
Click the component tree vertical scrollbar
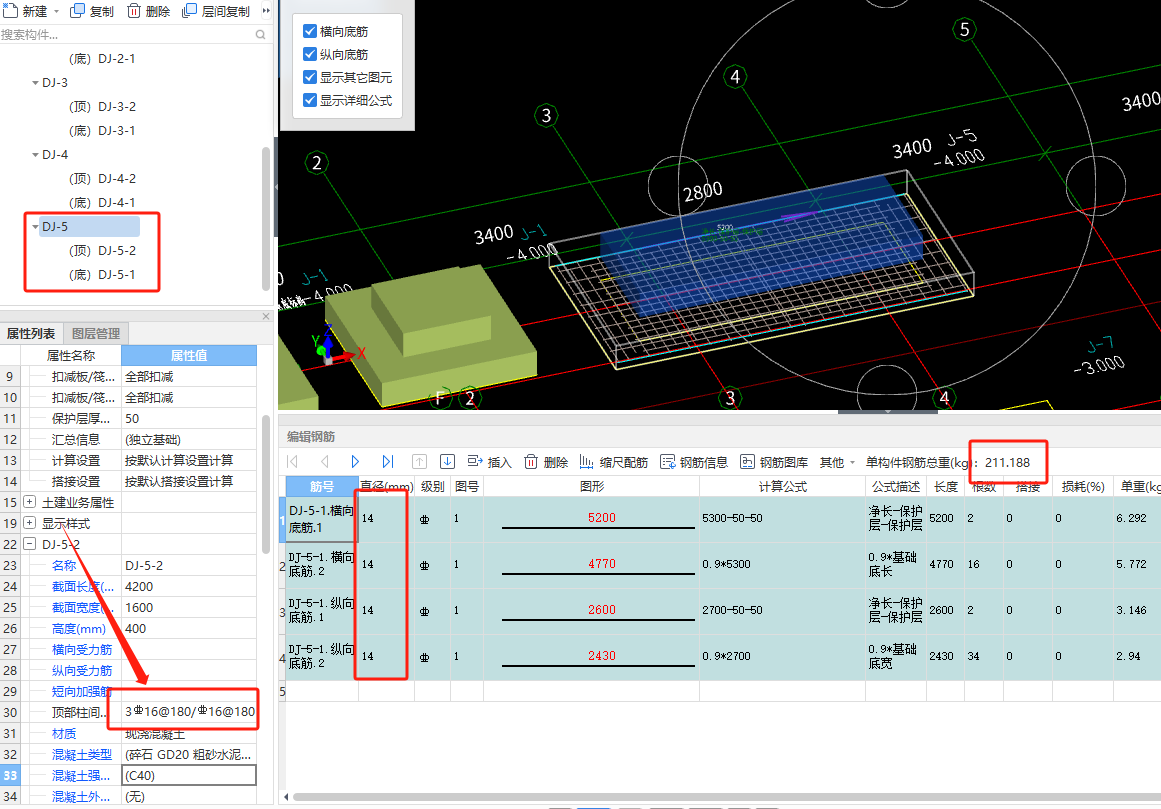tap(266, 218)
